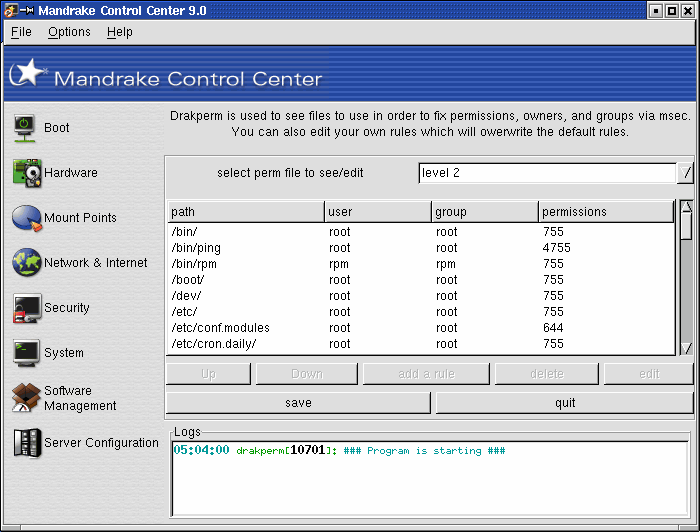Sort by the user column header

[378, 212]
